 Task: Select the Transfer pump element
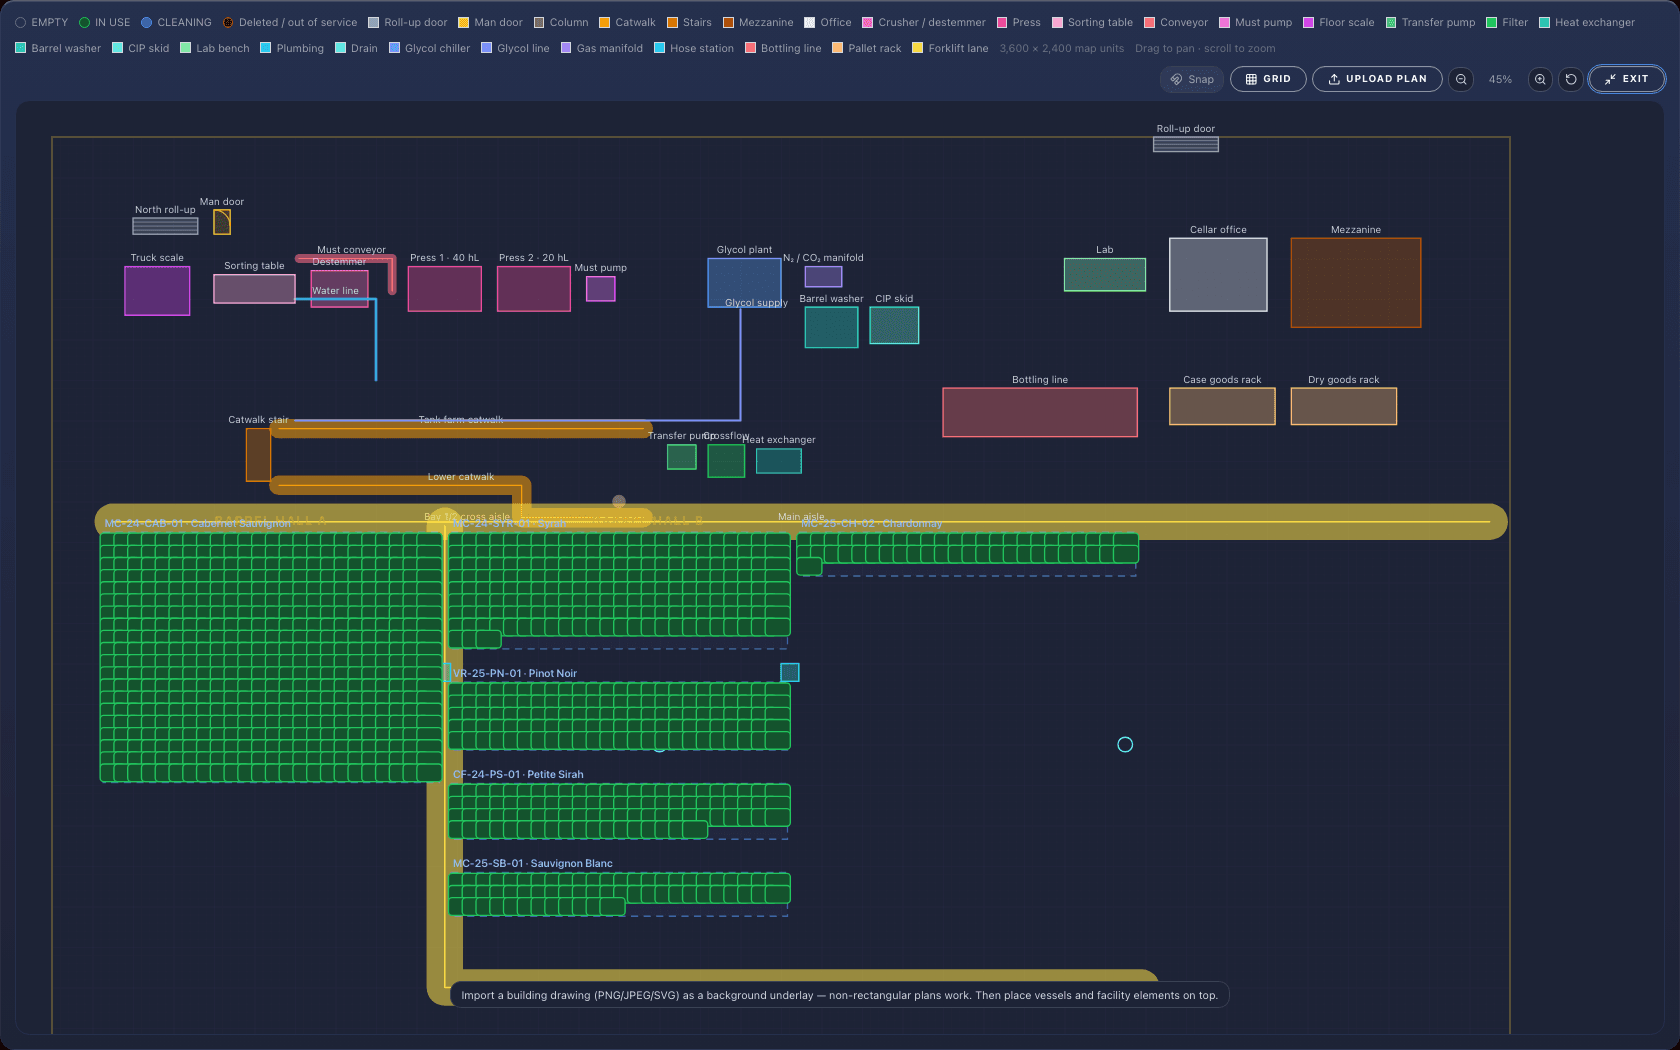[682, 457]
